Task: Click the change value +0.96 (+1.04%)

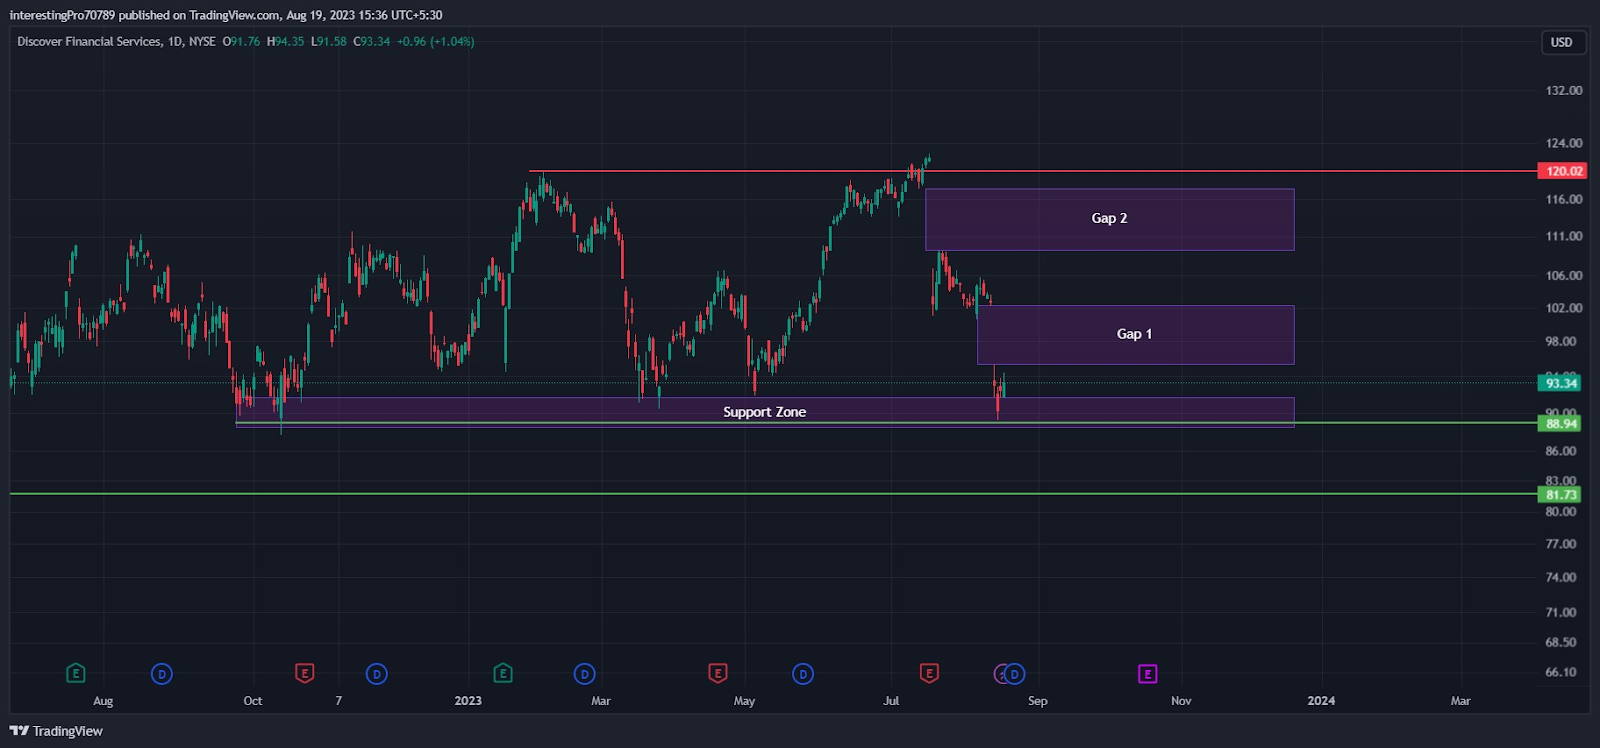Action: point(436,42)
